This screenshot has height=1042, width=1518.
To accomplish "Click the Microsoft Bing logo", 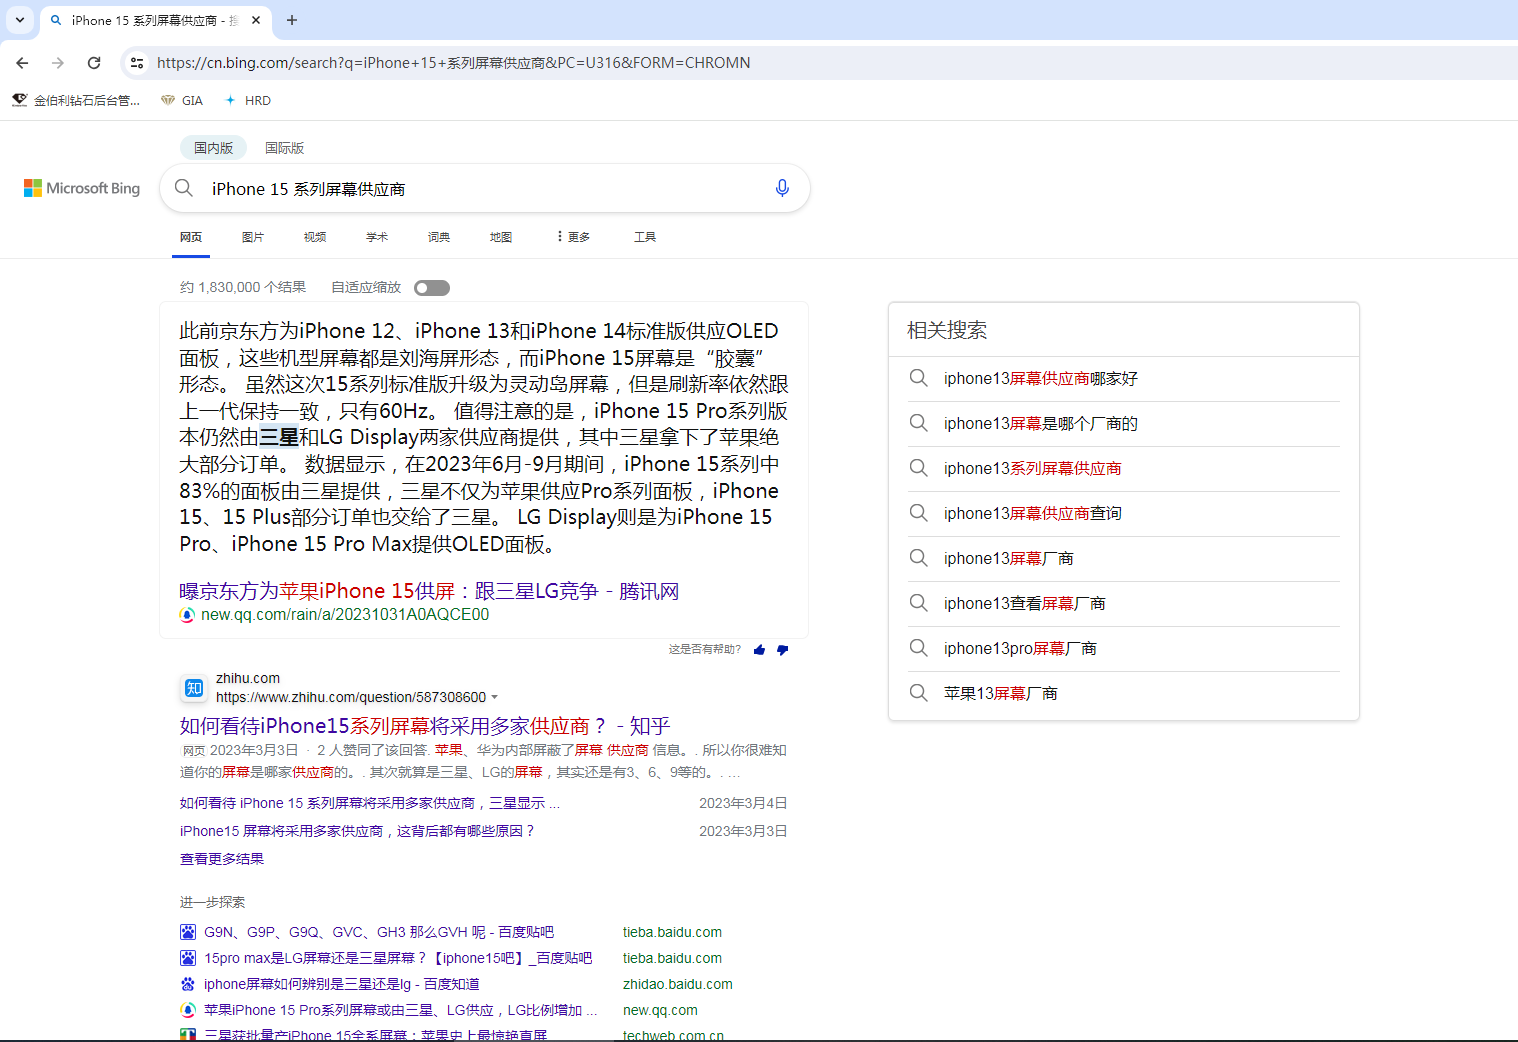I will (x=82, y=188).
